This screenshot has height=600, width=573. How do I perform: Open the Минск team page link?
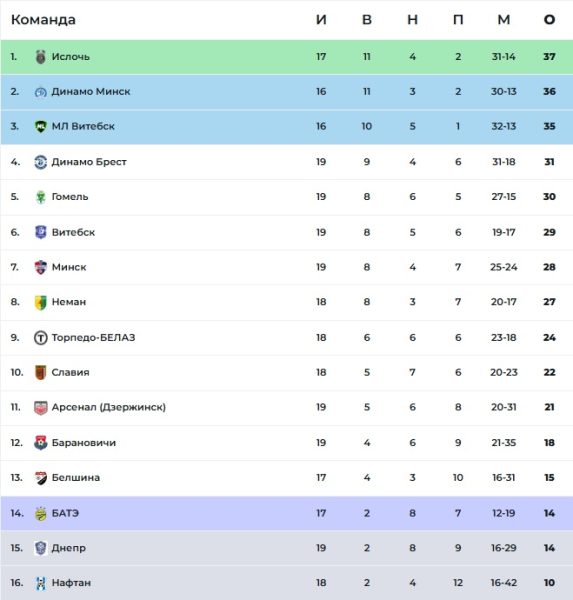coord(69,267)
